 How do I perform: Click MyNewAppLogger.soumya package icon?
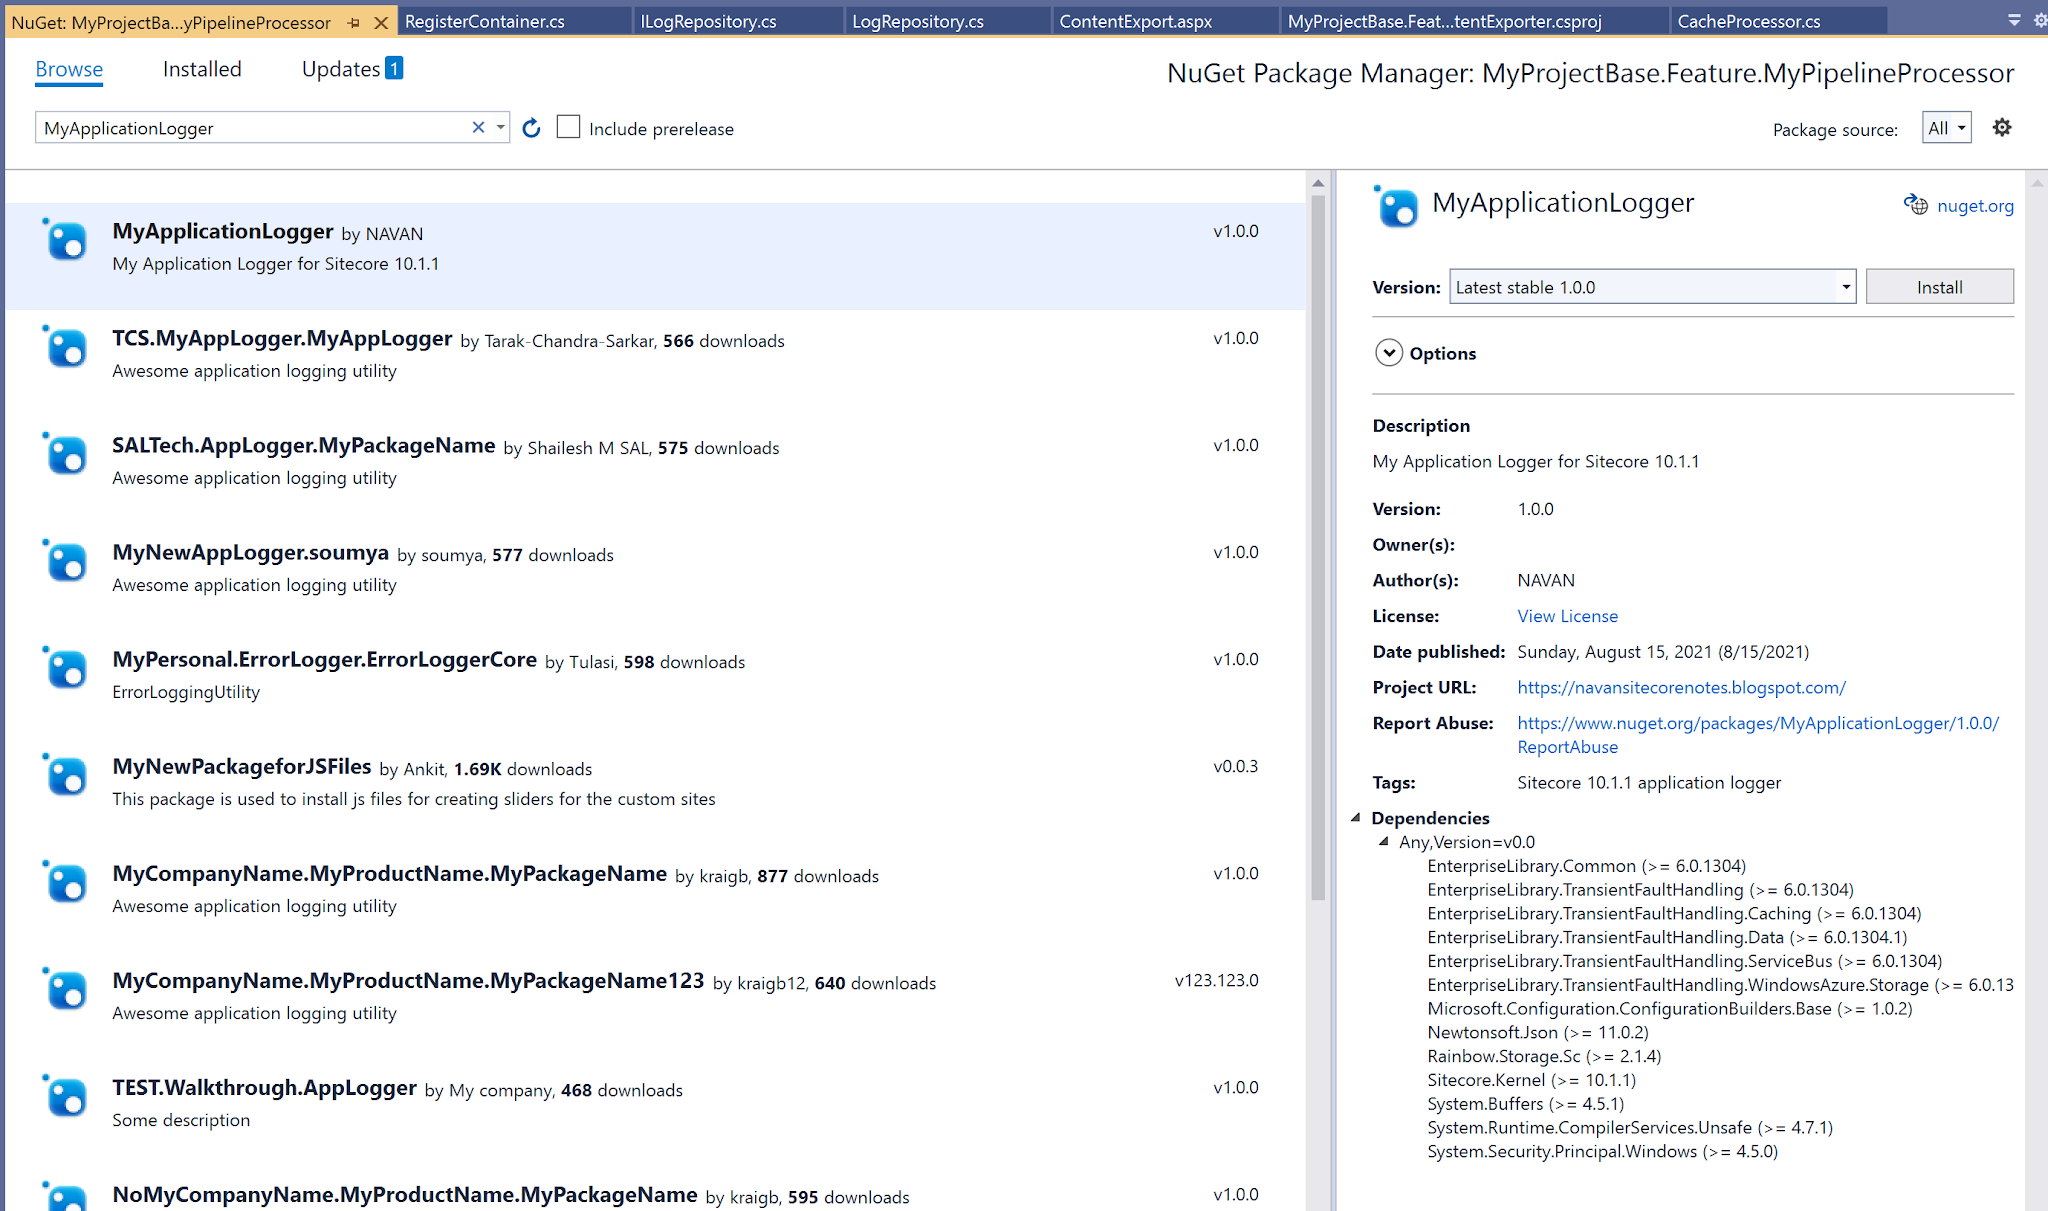click(66, 561)
